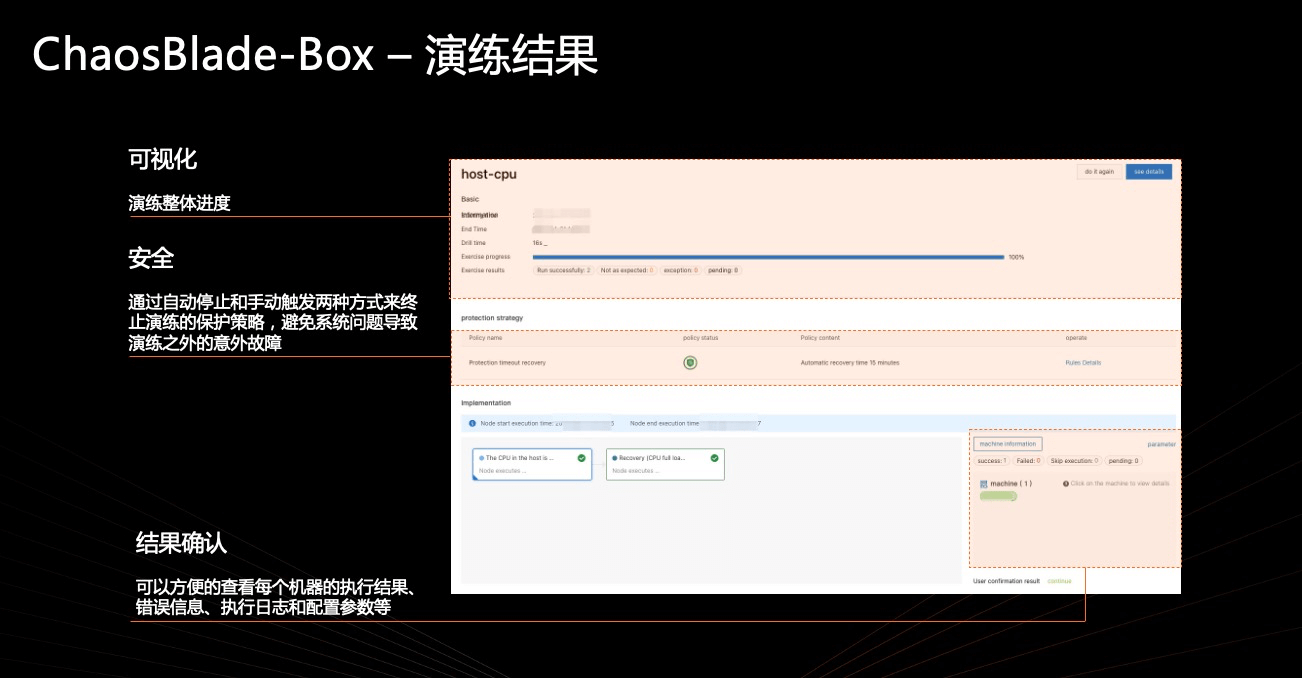
Task: Click the info icon before Node start execution time
Action: click(472, 423)
